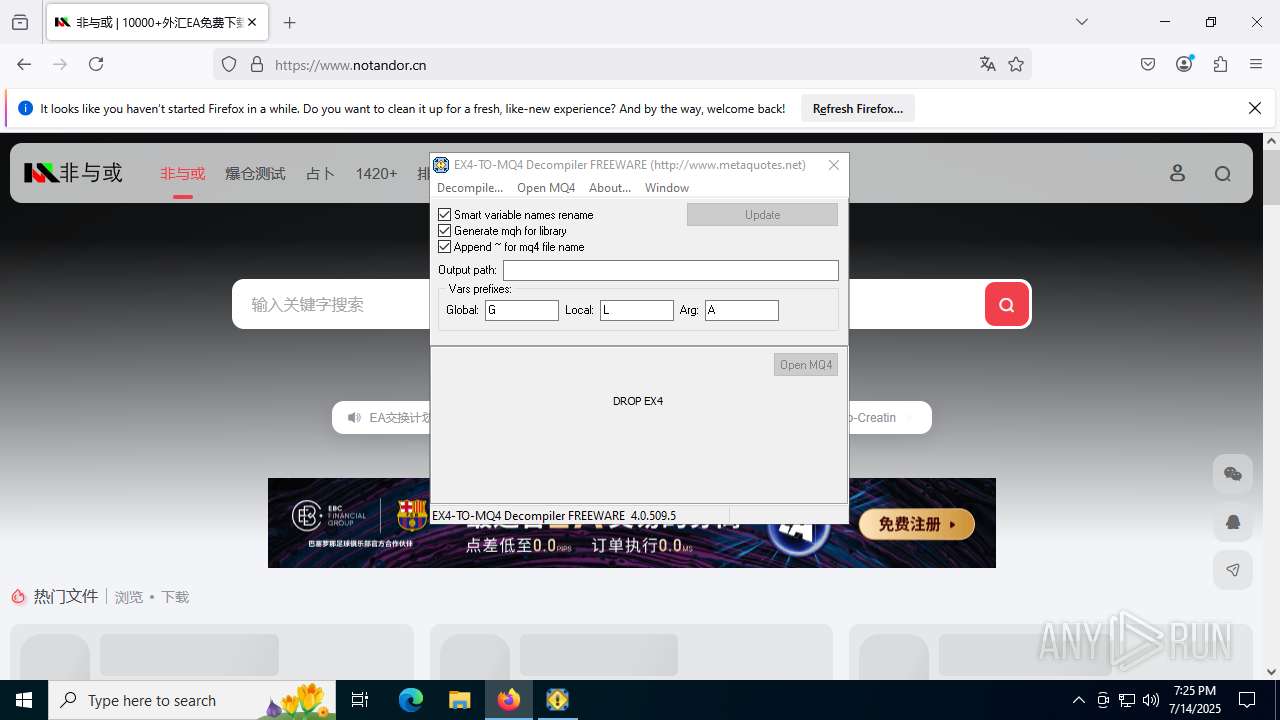
Task: Switch to Firefox on the taskbar
Action: 509,700
